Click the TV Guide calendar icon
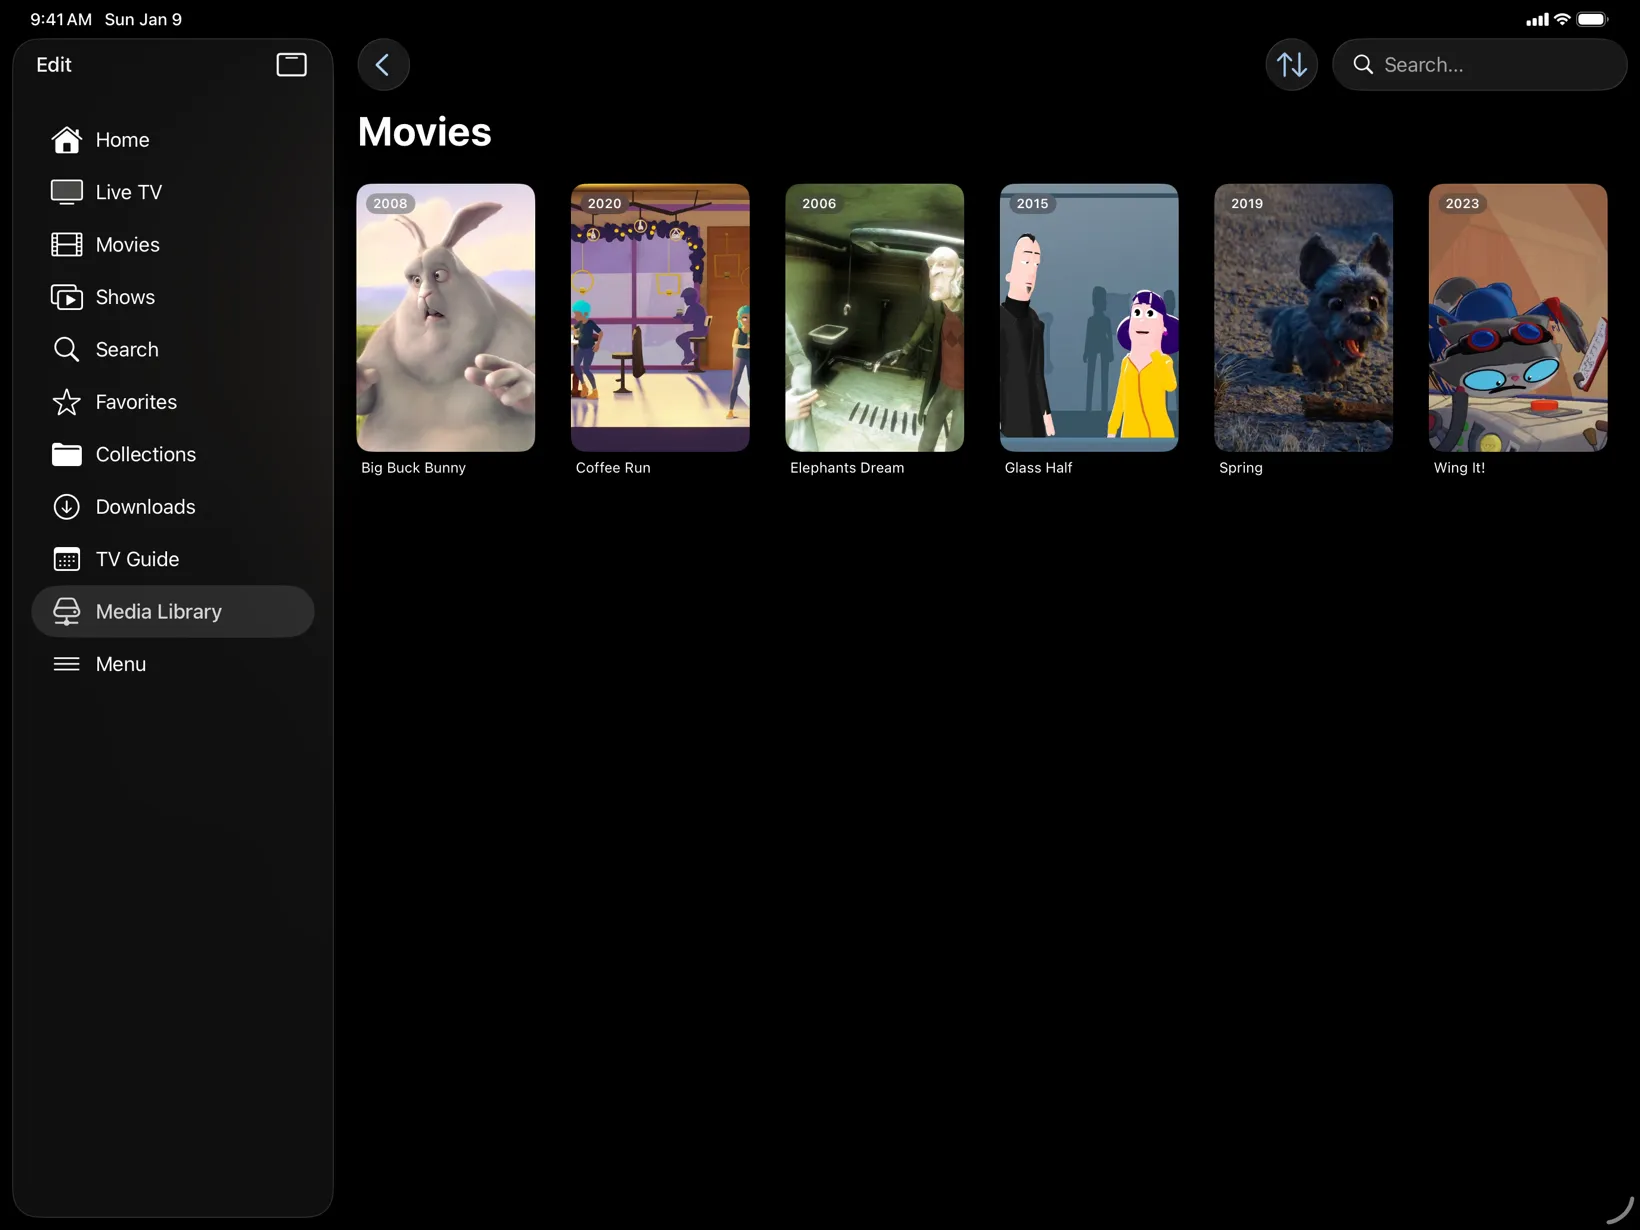The height and width of the screenshot is (1230, 1640). tap(66, 559)
